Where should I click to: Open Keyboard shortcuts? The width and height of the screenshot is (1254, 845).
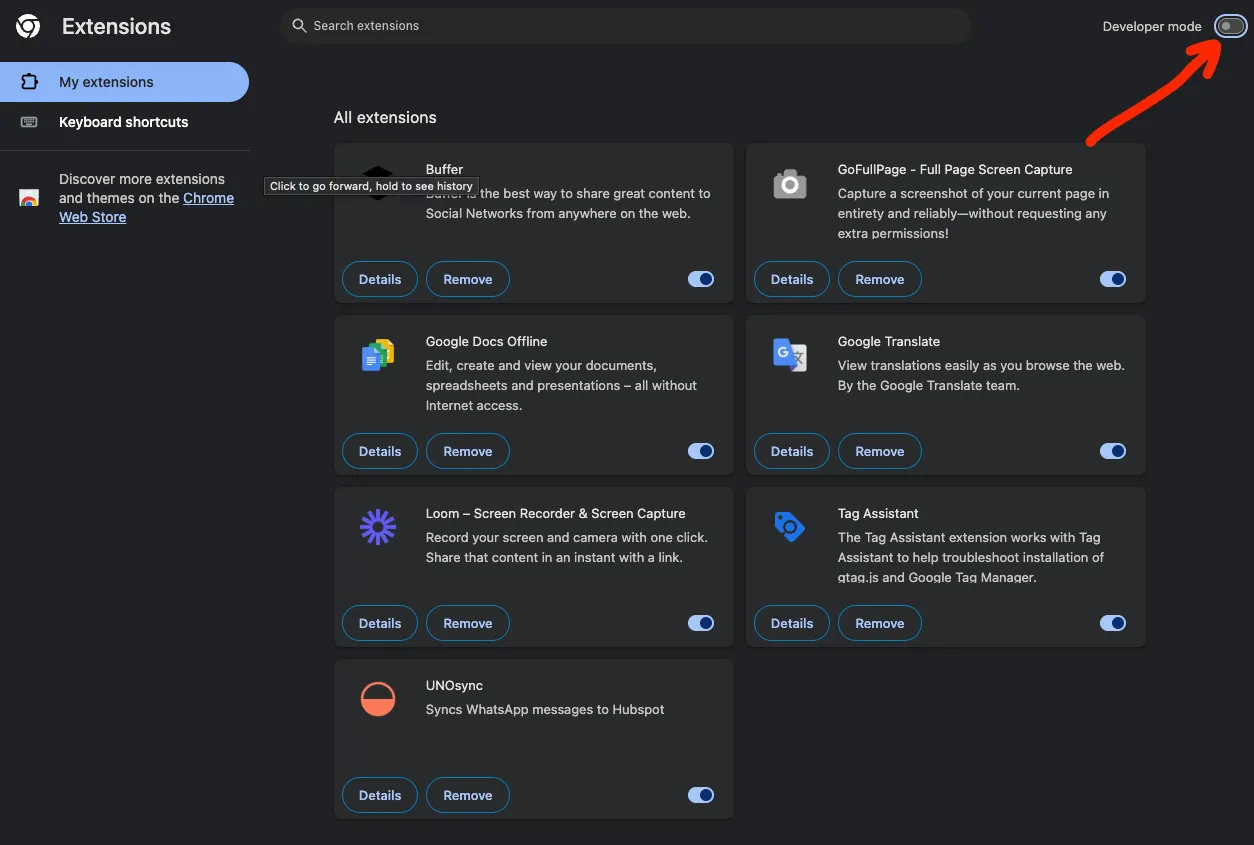pyautogui.click(x=123, y=121)
